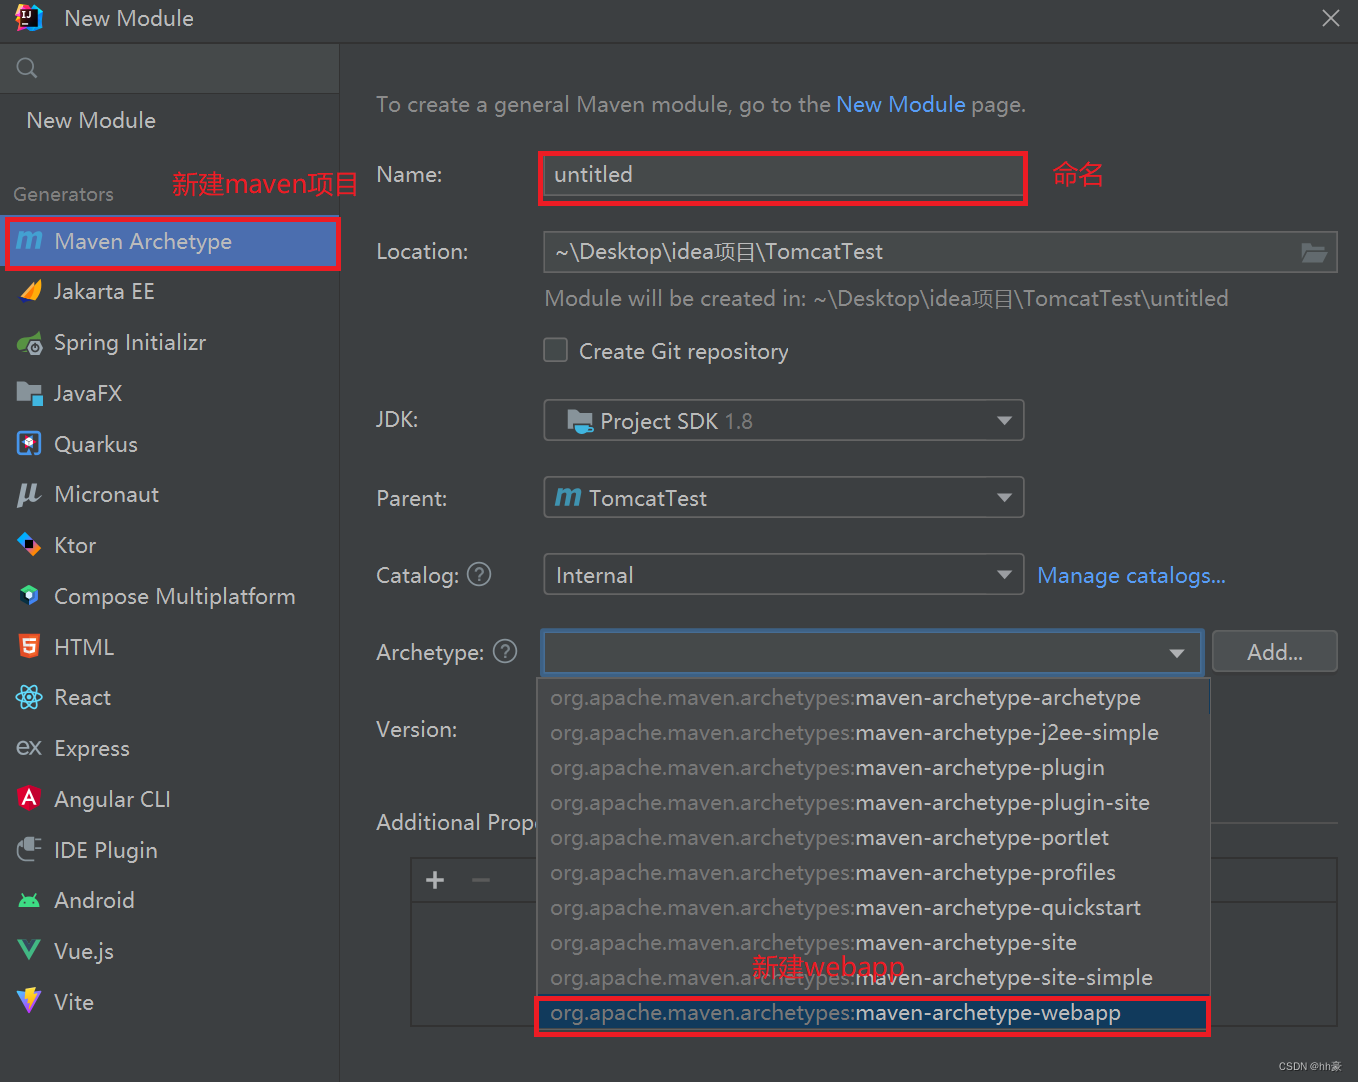The height and width of the screenshot is (1082, 1358).
Task: Open the JDK Project SDK dropdown
Action: pos(784,420)
